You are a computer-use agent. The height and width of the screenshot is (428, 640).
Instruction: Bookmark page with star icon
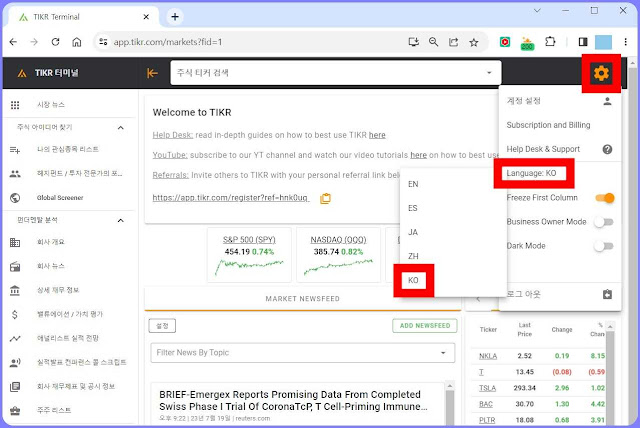(x=473, y=42)
